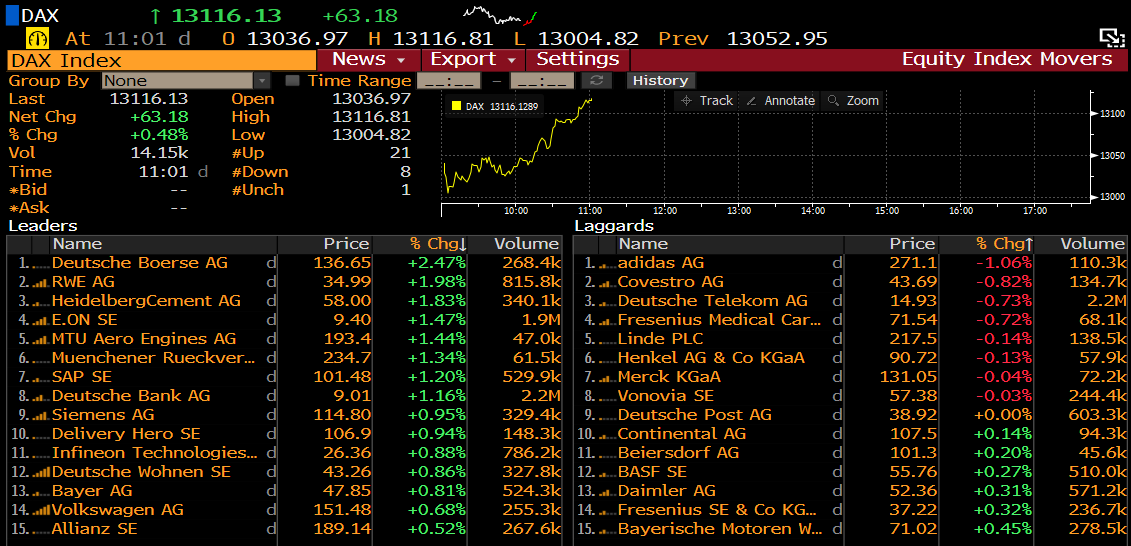
Task: Click the yellow DAX legend color swatch
Action: (456, 107)
